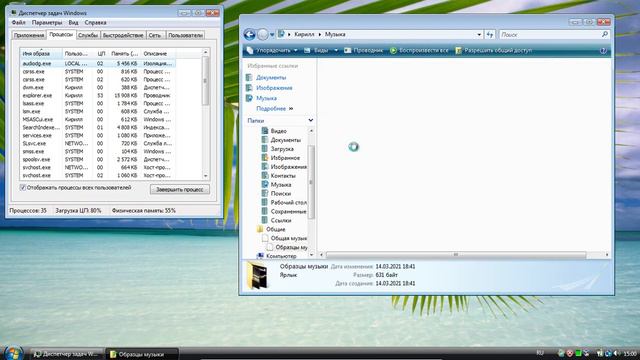
Task: Switch to Приложения tab
Action: tap(29, 36)
